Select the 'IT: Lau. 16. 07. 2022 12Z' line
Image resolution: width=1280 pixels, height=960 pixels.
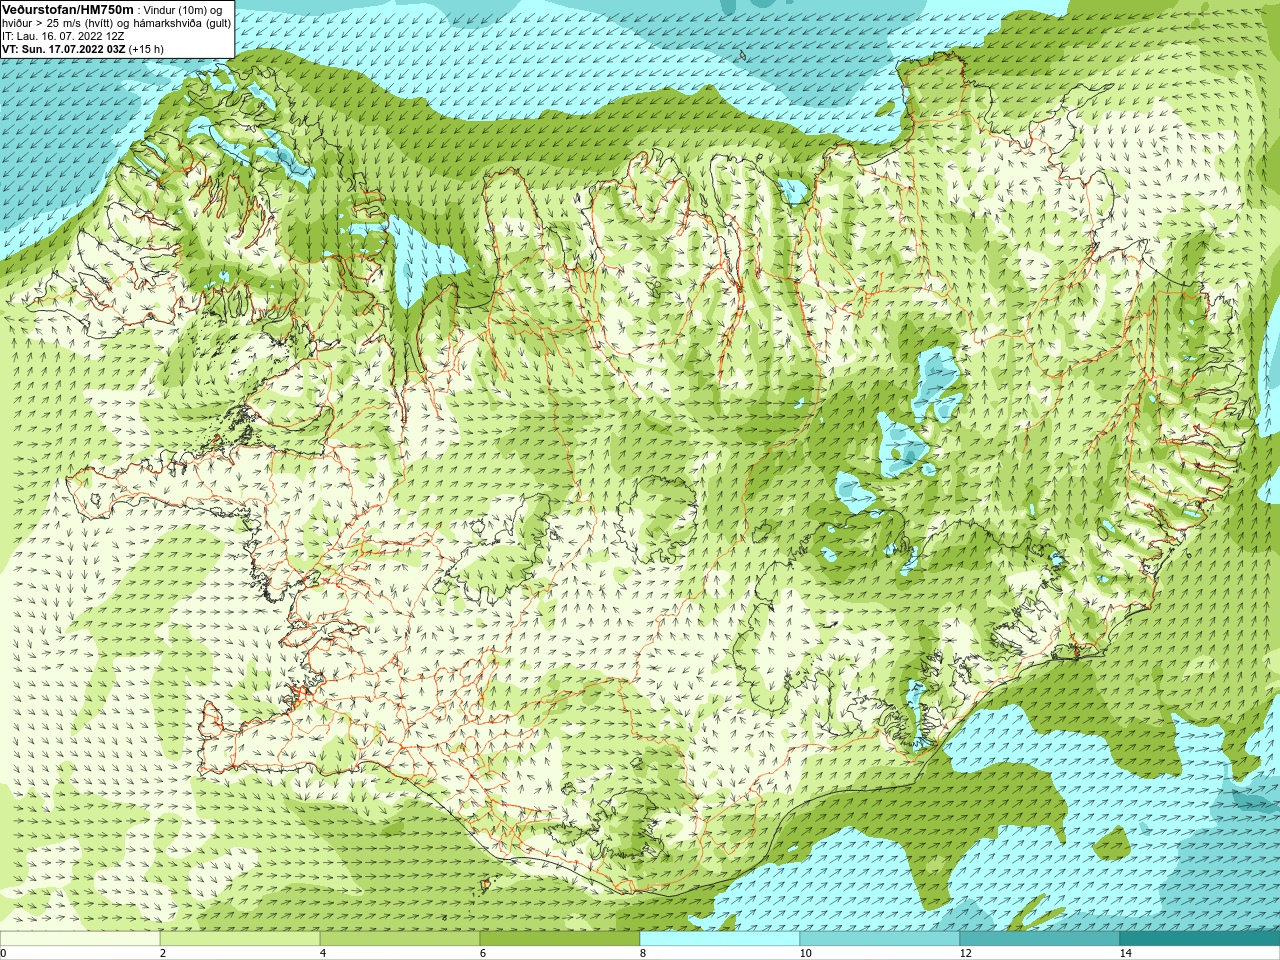(x=63, y=36)
